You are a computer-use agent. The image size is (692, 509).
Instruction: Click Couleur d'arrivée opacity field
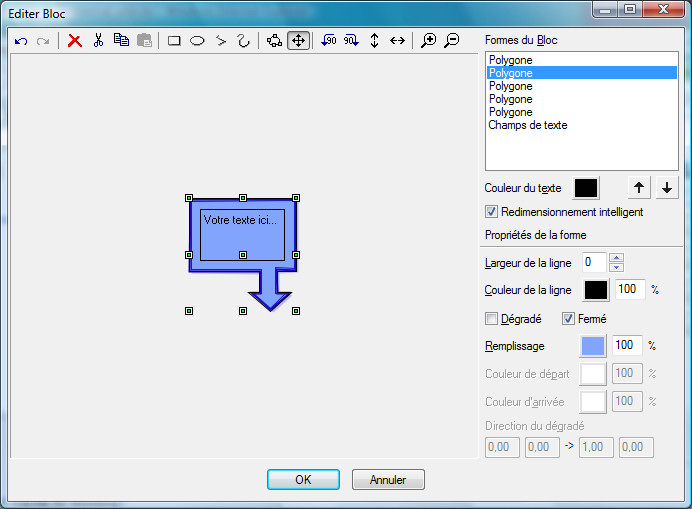(627, 401)
